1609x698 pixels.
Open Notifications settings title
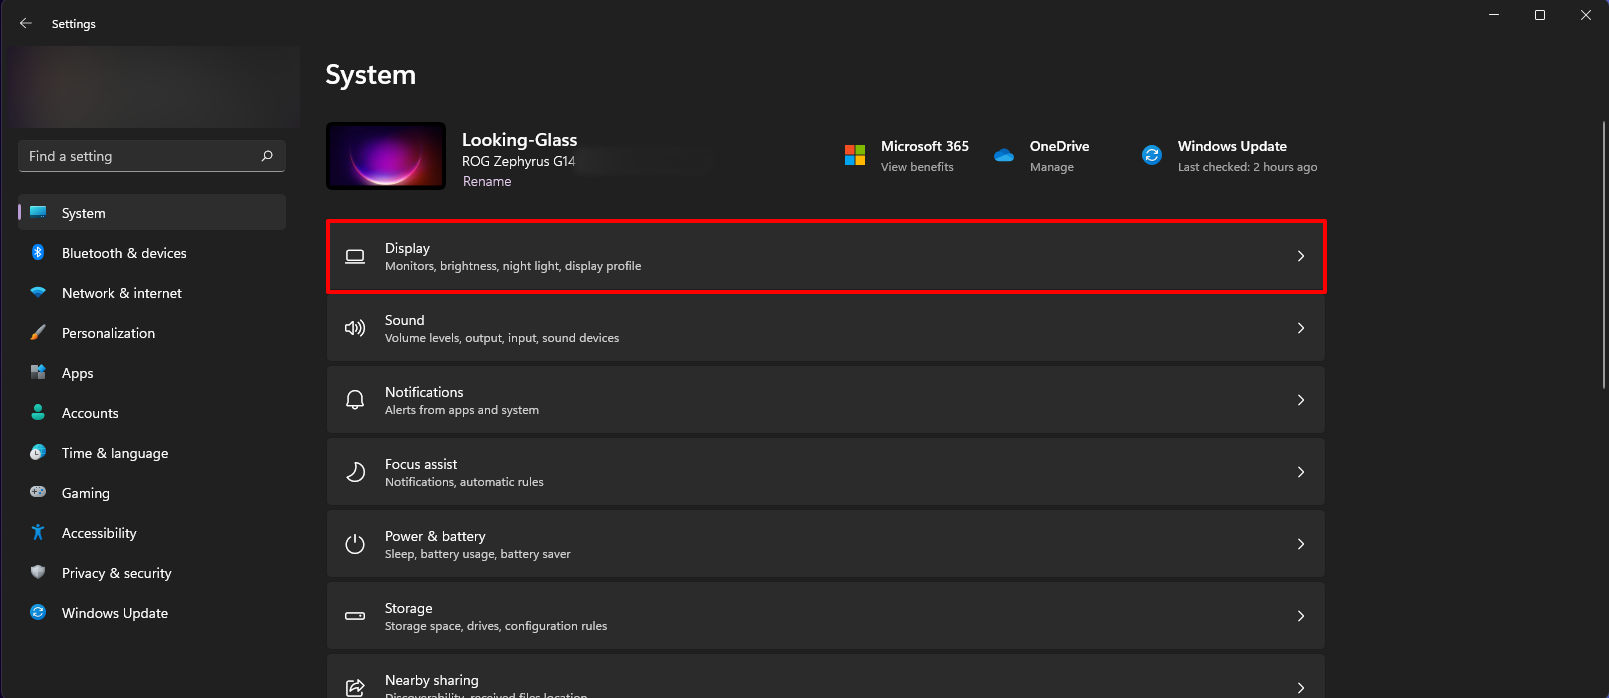424,392
